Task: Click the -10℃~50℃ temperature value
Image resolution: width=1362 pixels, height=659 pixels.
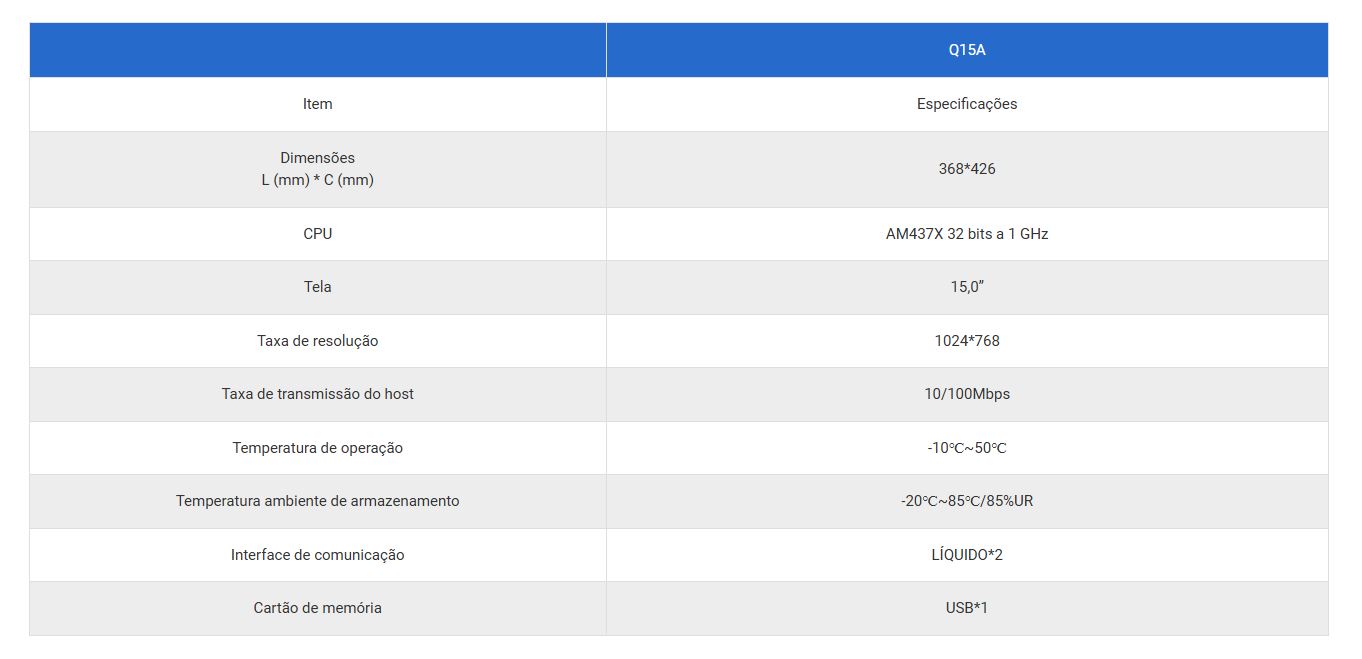Action: tap(966, 448)
